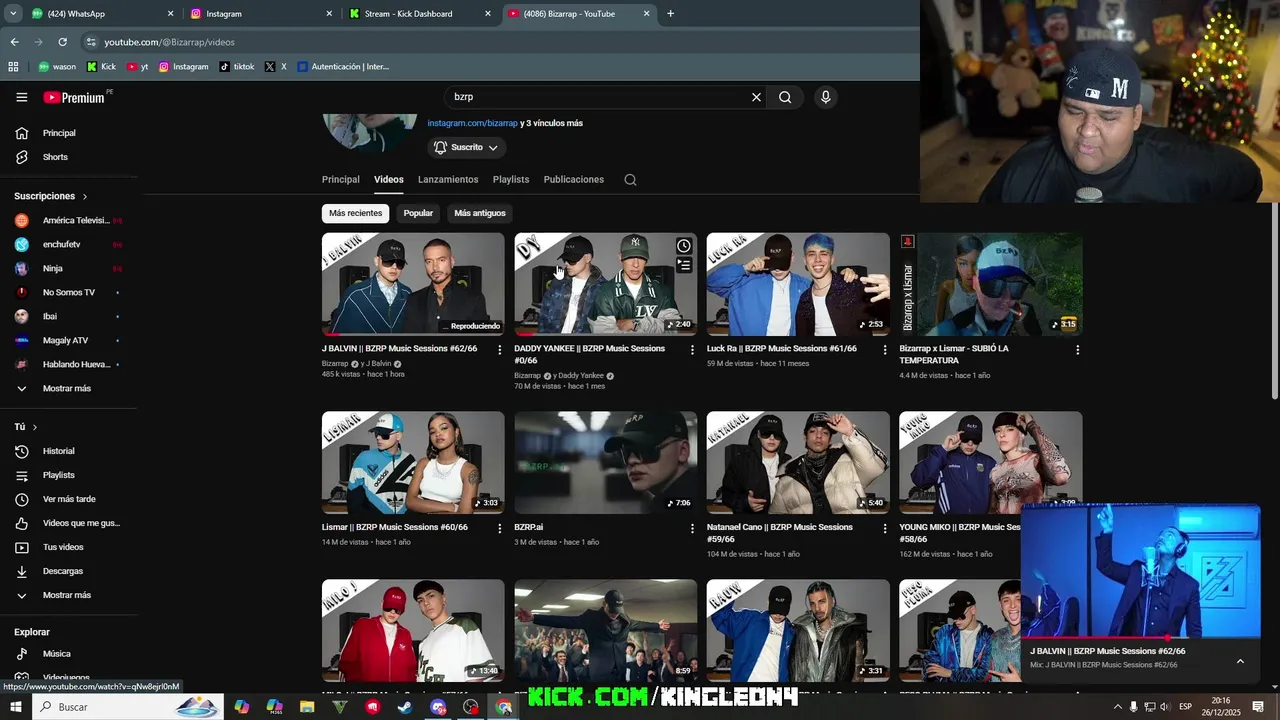
Task: Seek in the miniplayer progress bar
Action: click(x=1140, y=637)
